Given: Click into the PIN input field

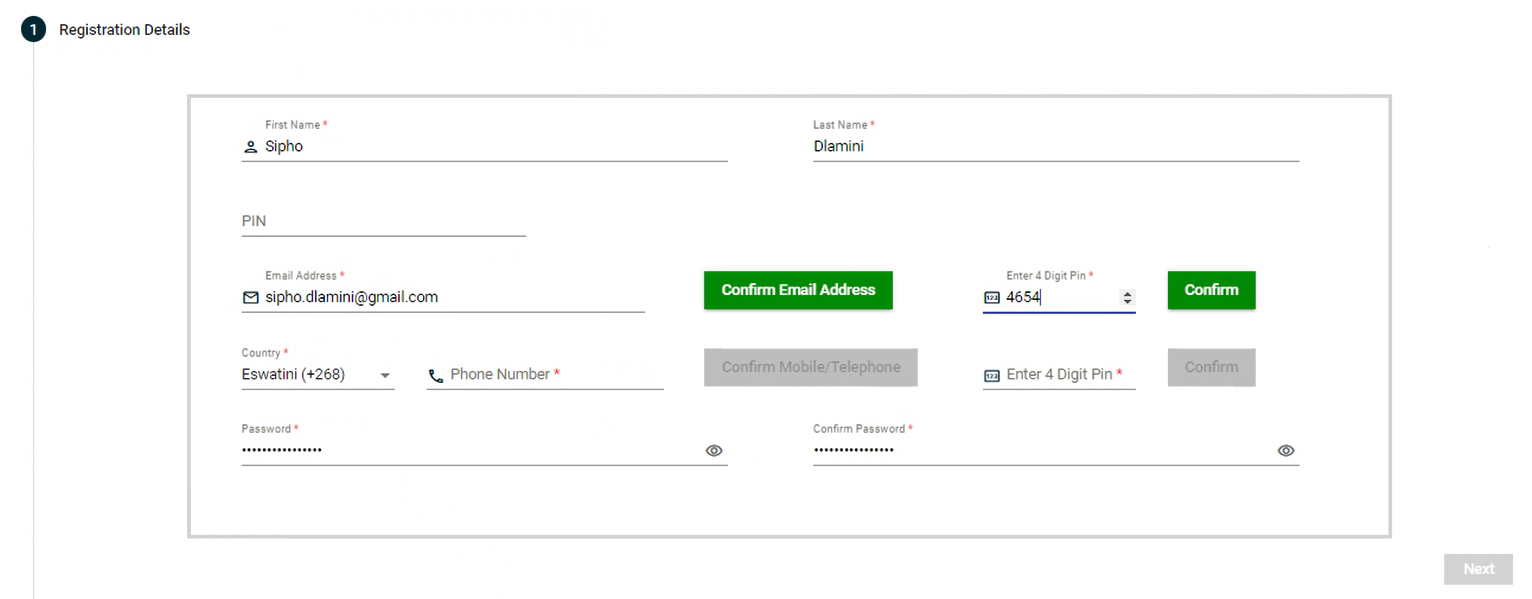Looking at the screenshot, I should (x=383, y=221).
